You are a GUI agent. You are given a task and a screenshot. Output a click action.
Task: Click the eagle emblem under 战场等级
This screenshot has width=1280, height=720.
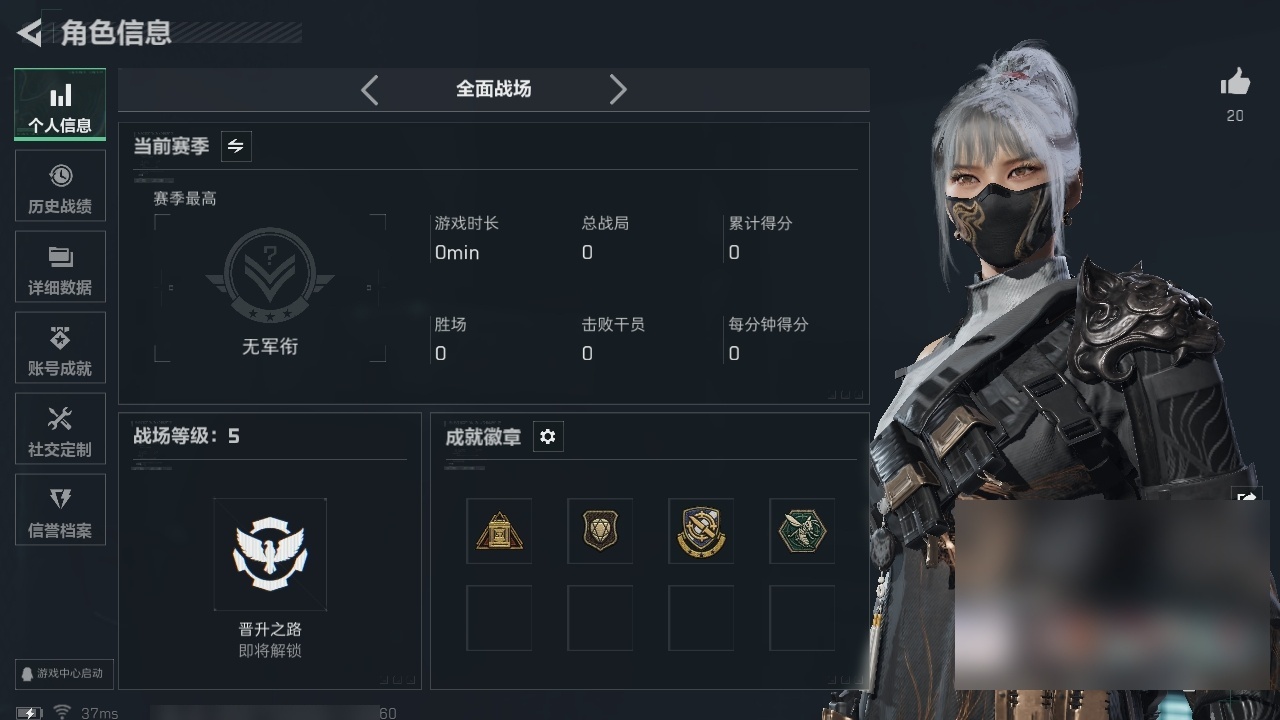(x=270, y=554)
